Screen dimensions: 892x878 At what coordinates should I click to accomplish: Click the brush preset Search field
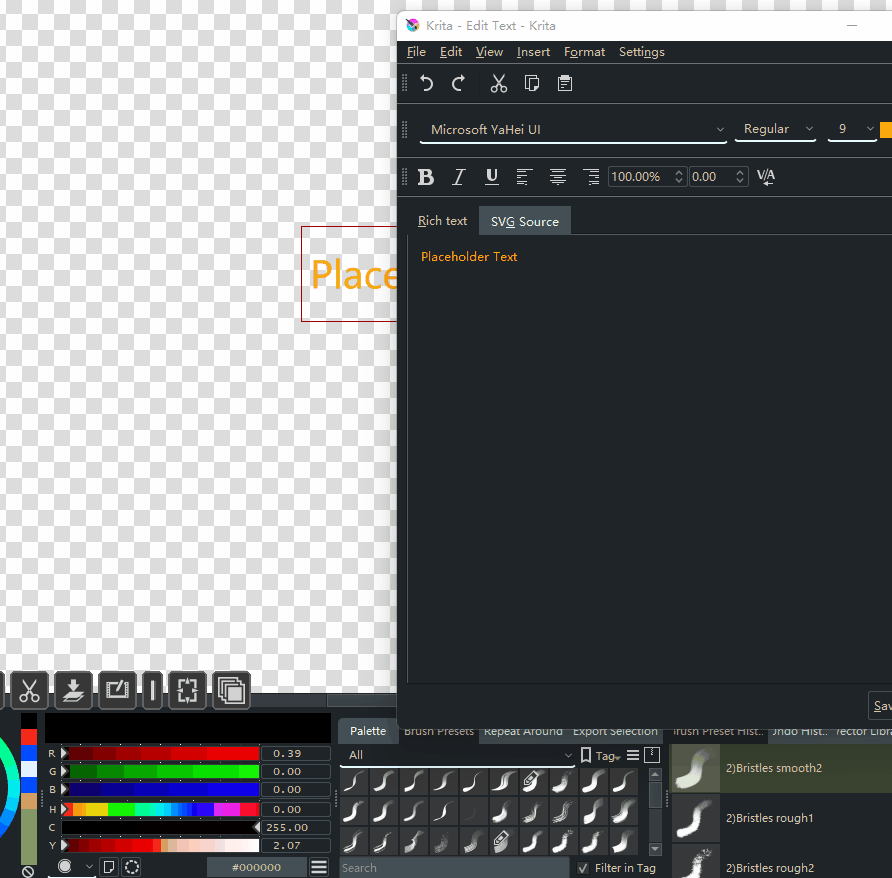pyautogui.click(x=453, y=868)
